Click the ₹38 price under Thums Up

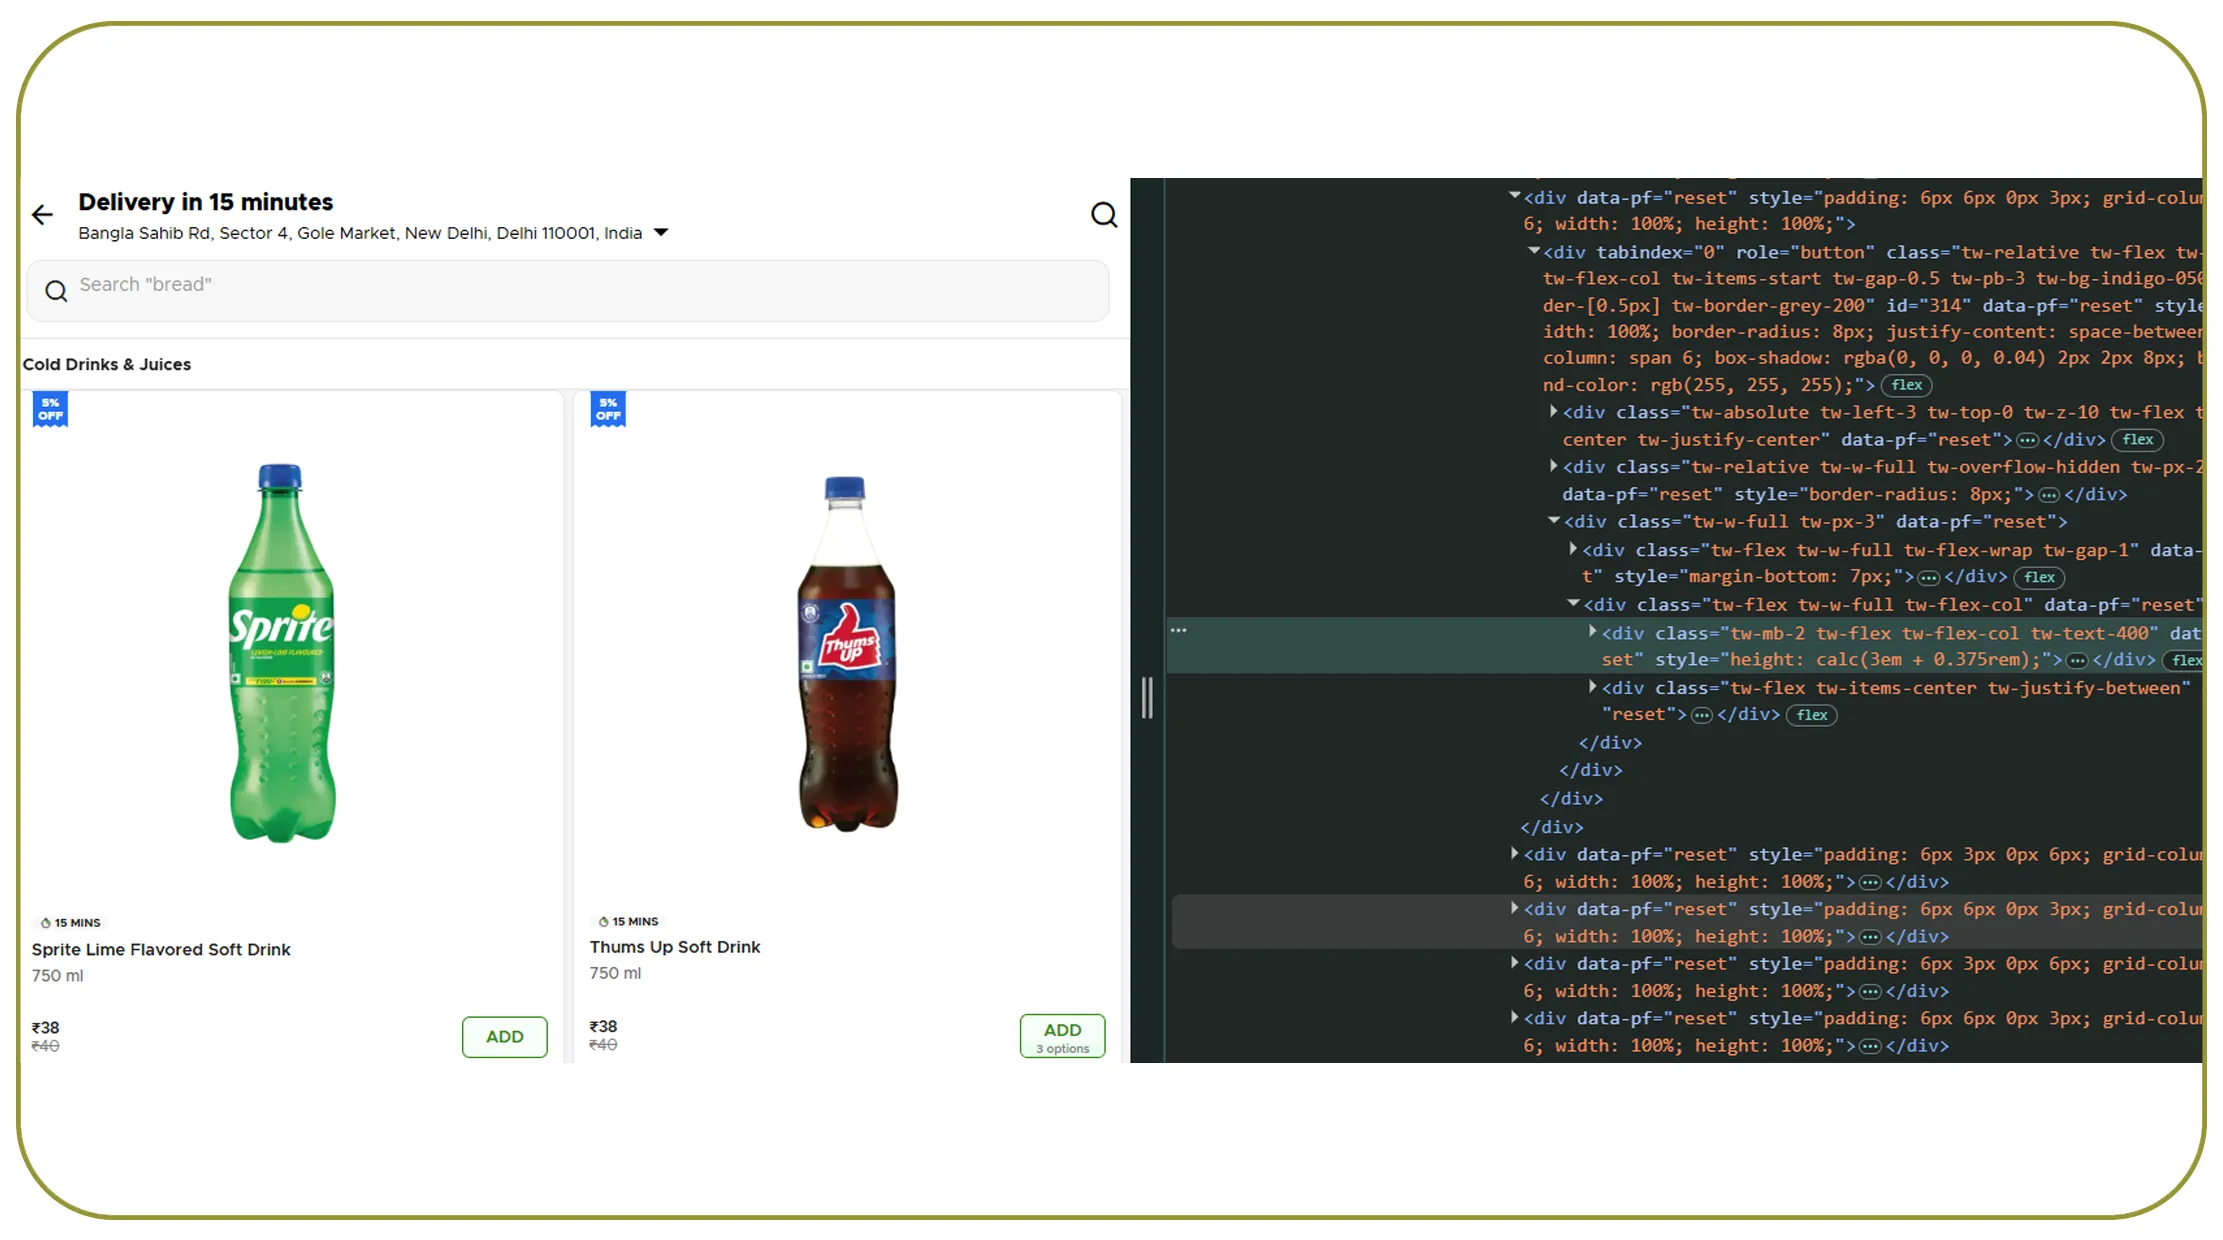(603, 1026)
